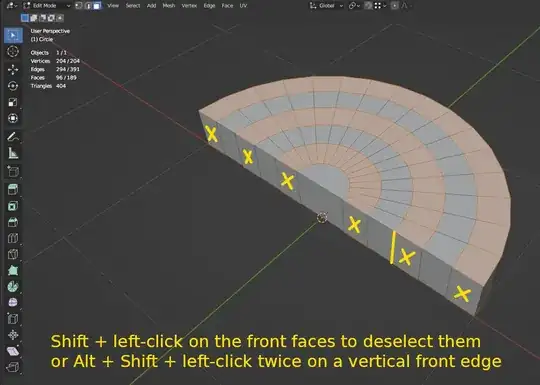Viewport: 540px width, 385px height.
Task: Open the Select menu
Action: point(133,6)
